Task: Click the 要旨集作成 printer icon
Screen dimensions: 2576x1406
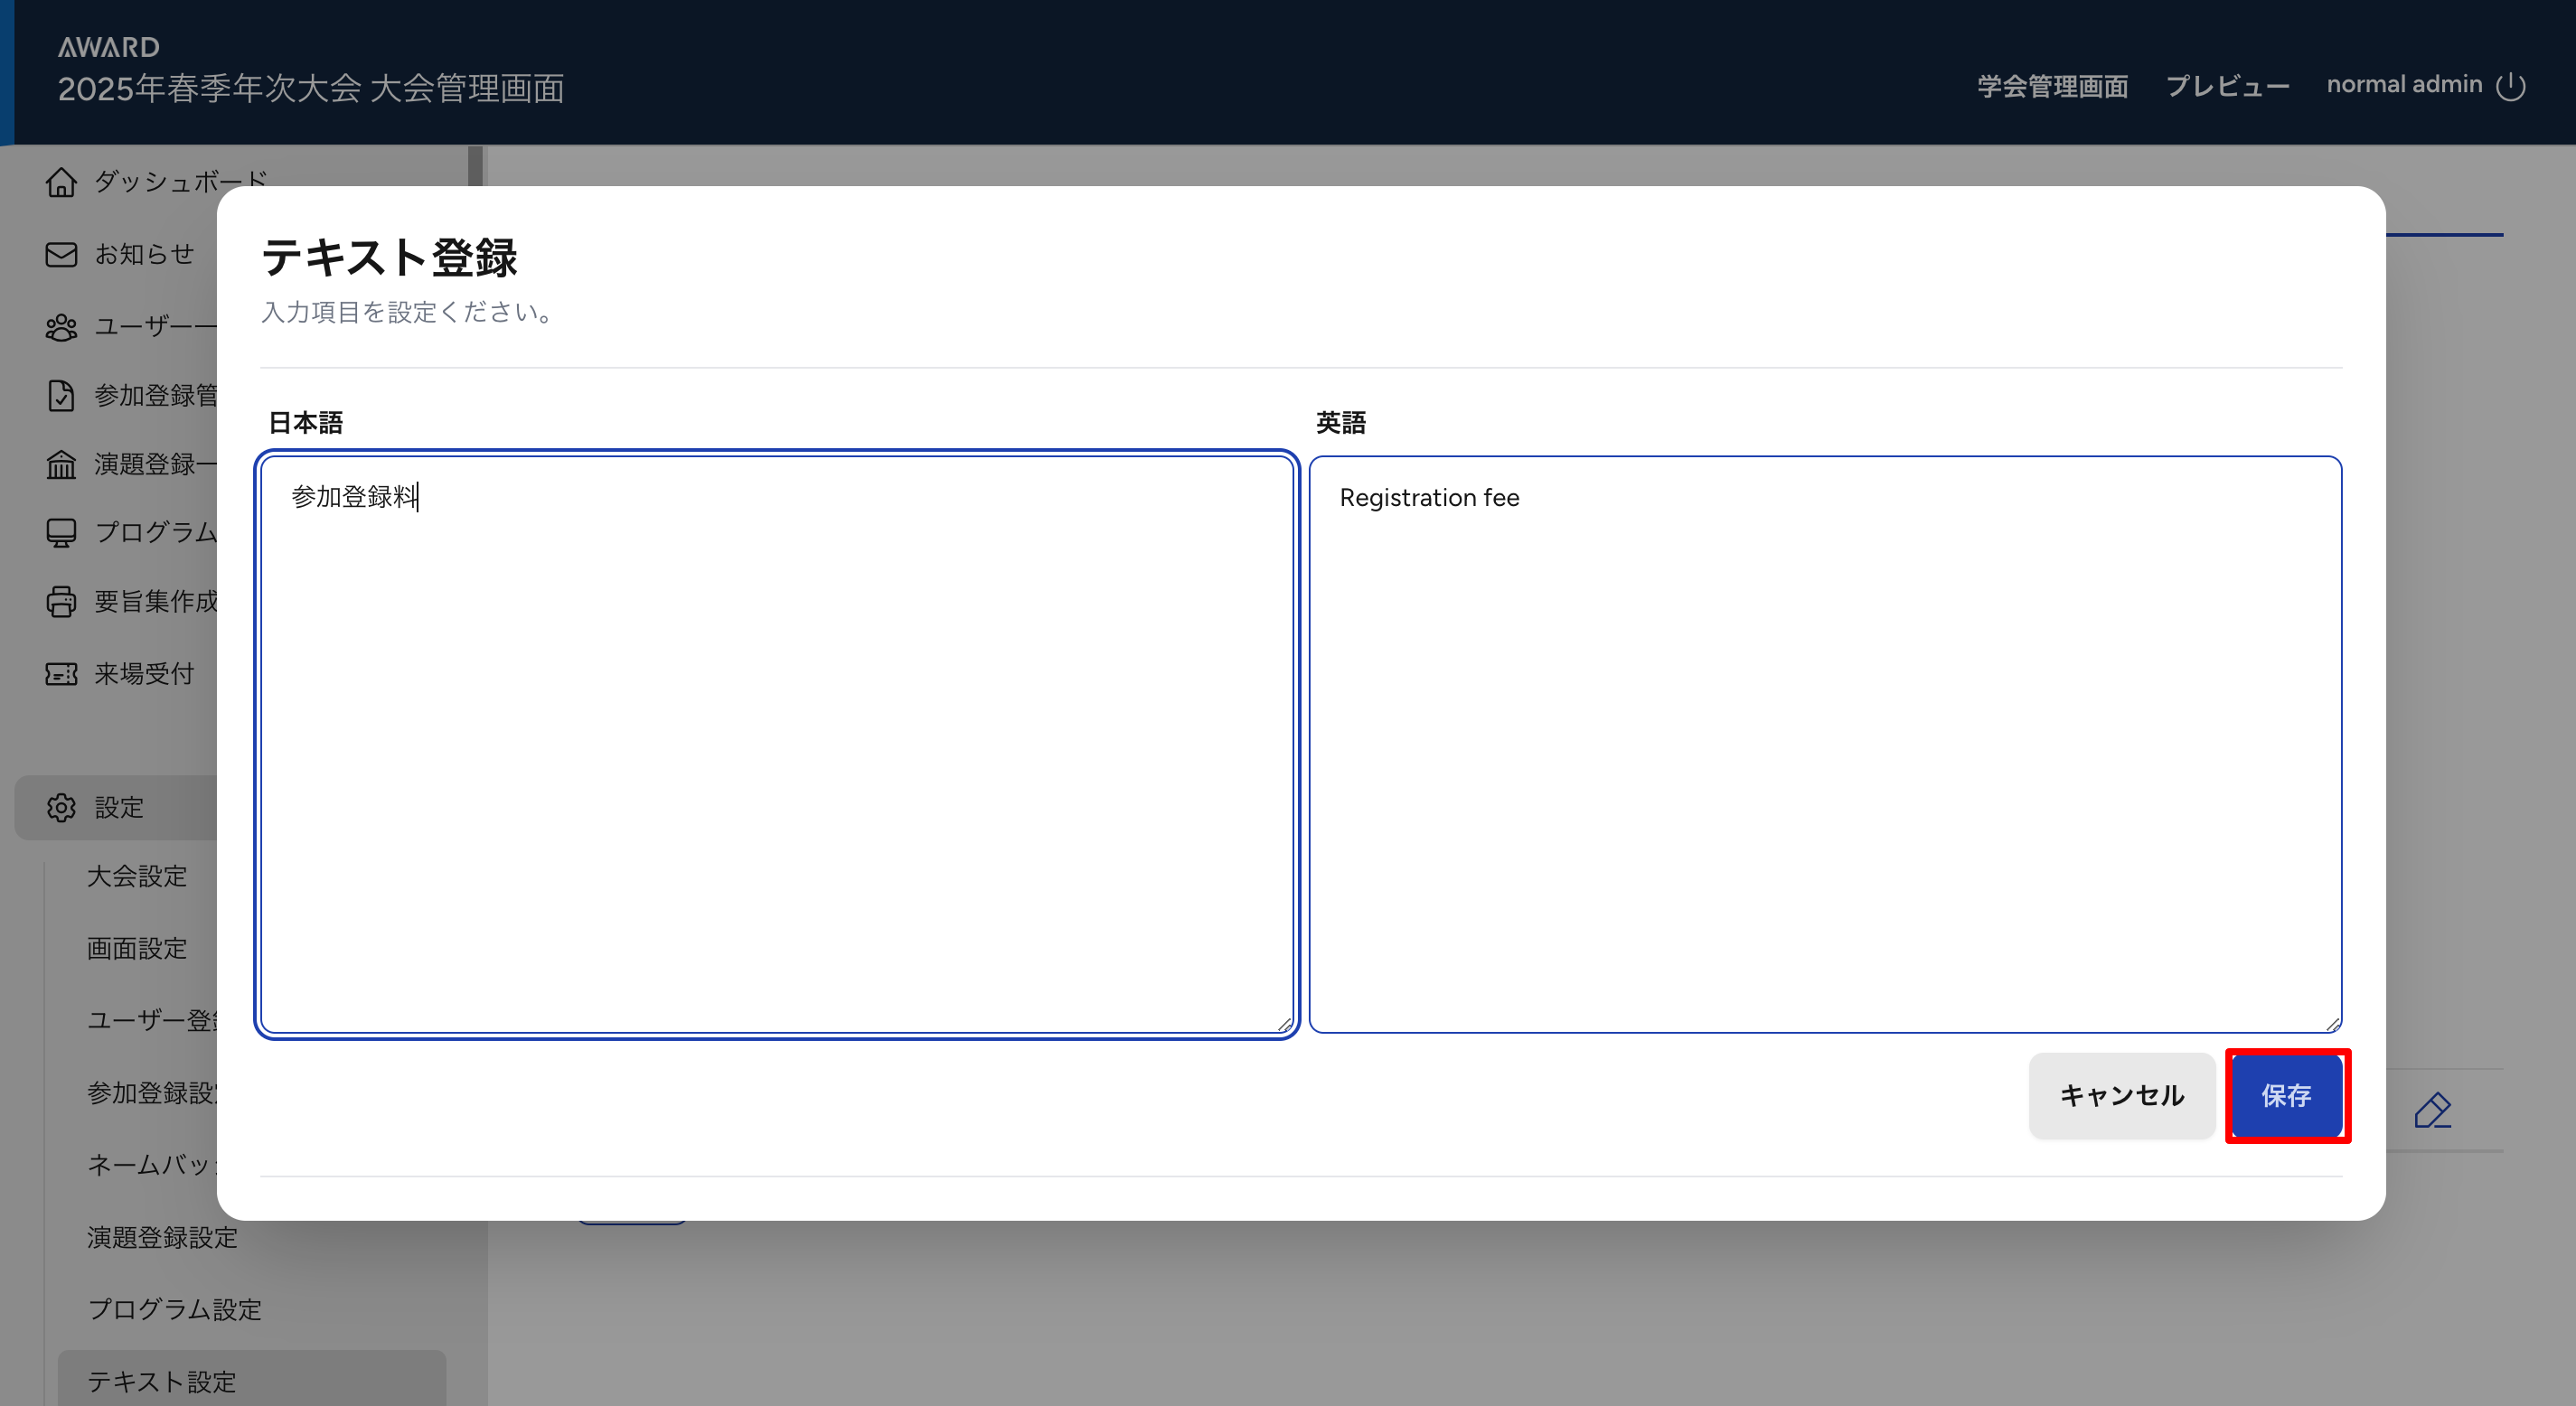Action: pyautogui.click(x=61, y=601)
